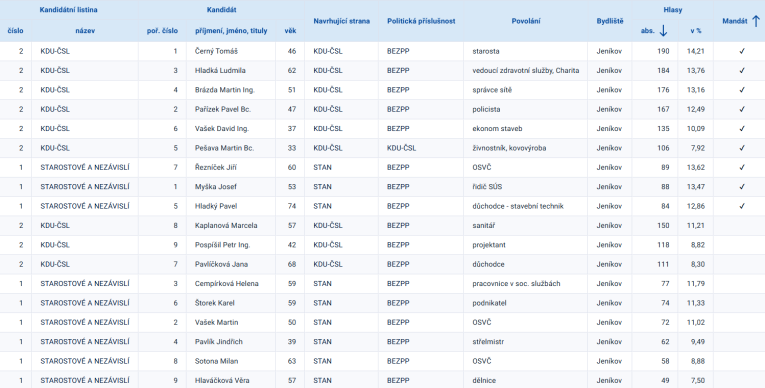Click the 'poř. číslo' column header
Screen dimensions: 765x388
[x=162, y=31]
